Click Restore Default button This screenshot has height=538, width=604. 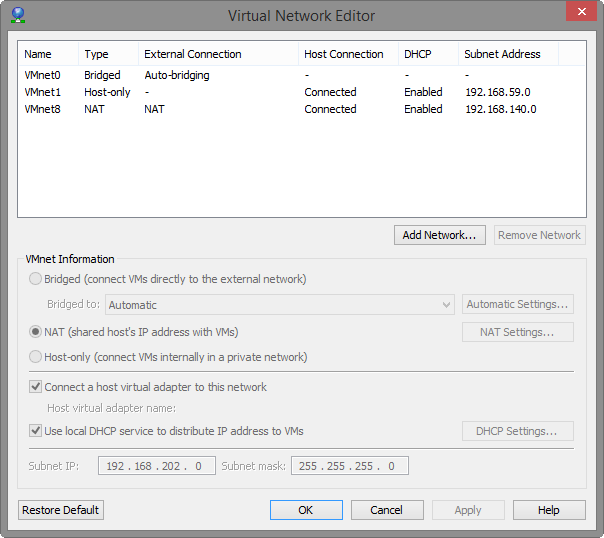point(61,510)
